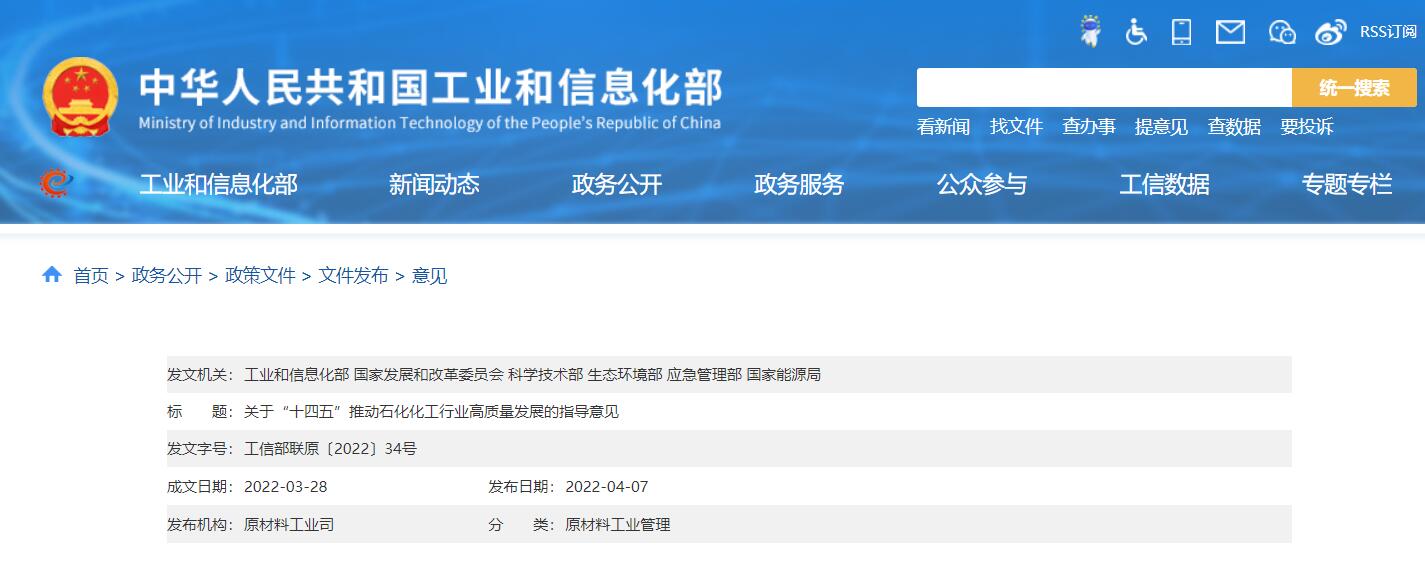Click the ministry title 中华人民共和国工业和信息化部
Screen dimensions: 1425x567
click(430, 88)
